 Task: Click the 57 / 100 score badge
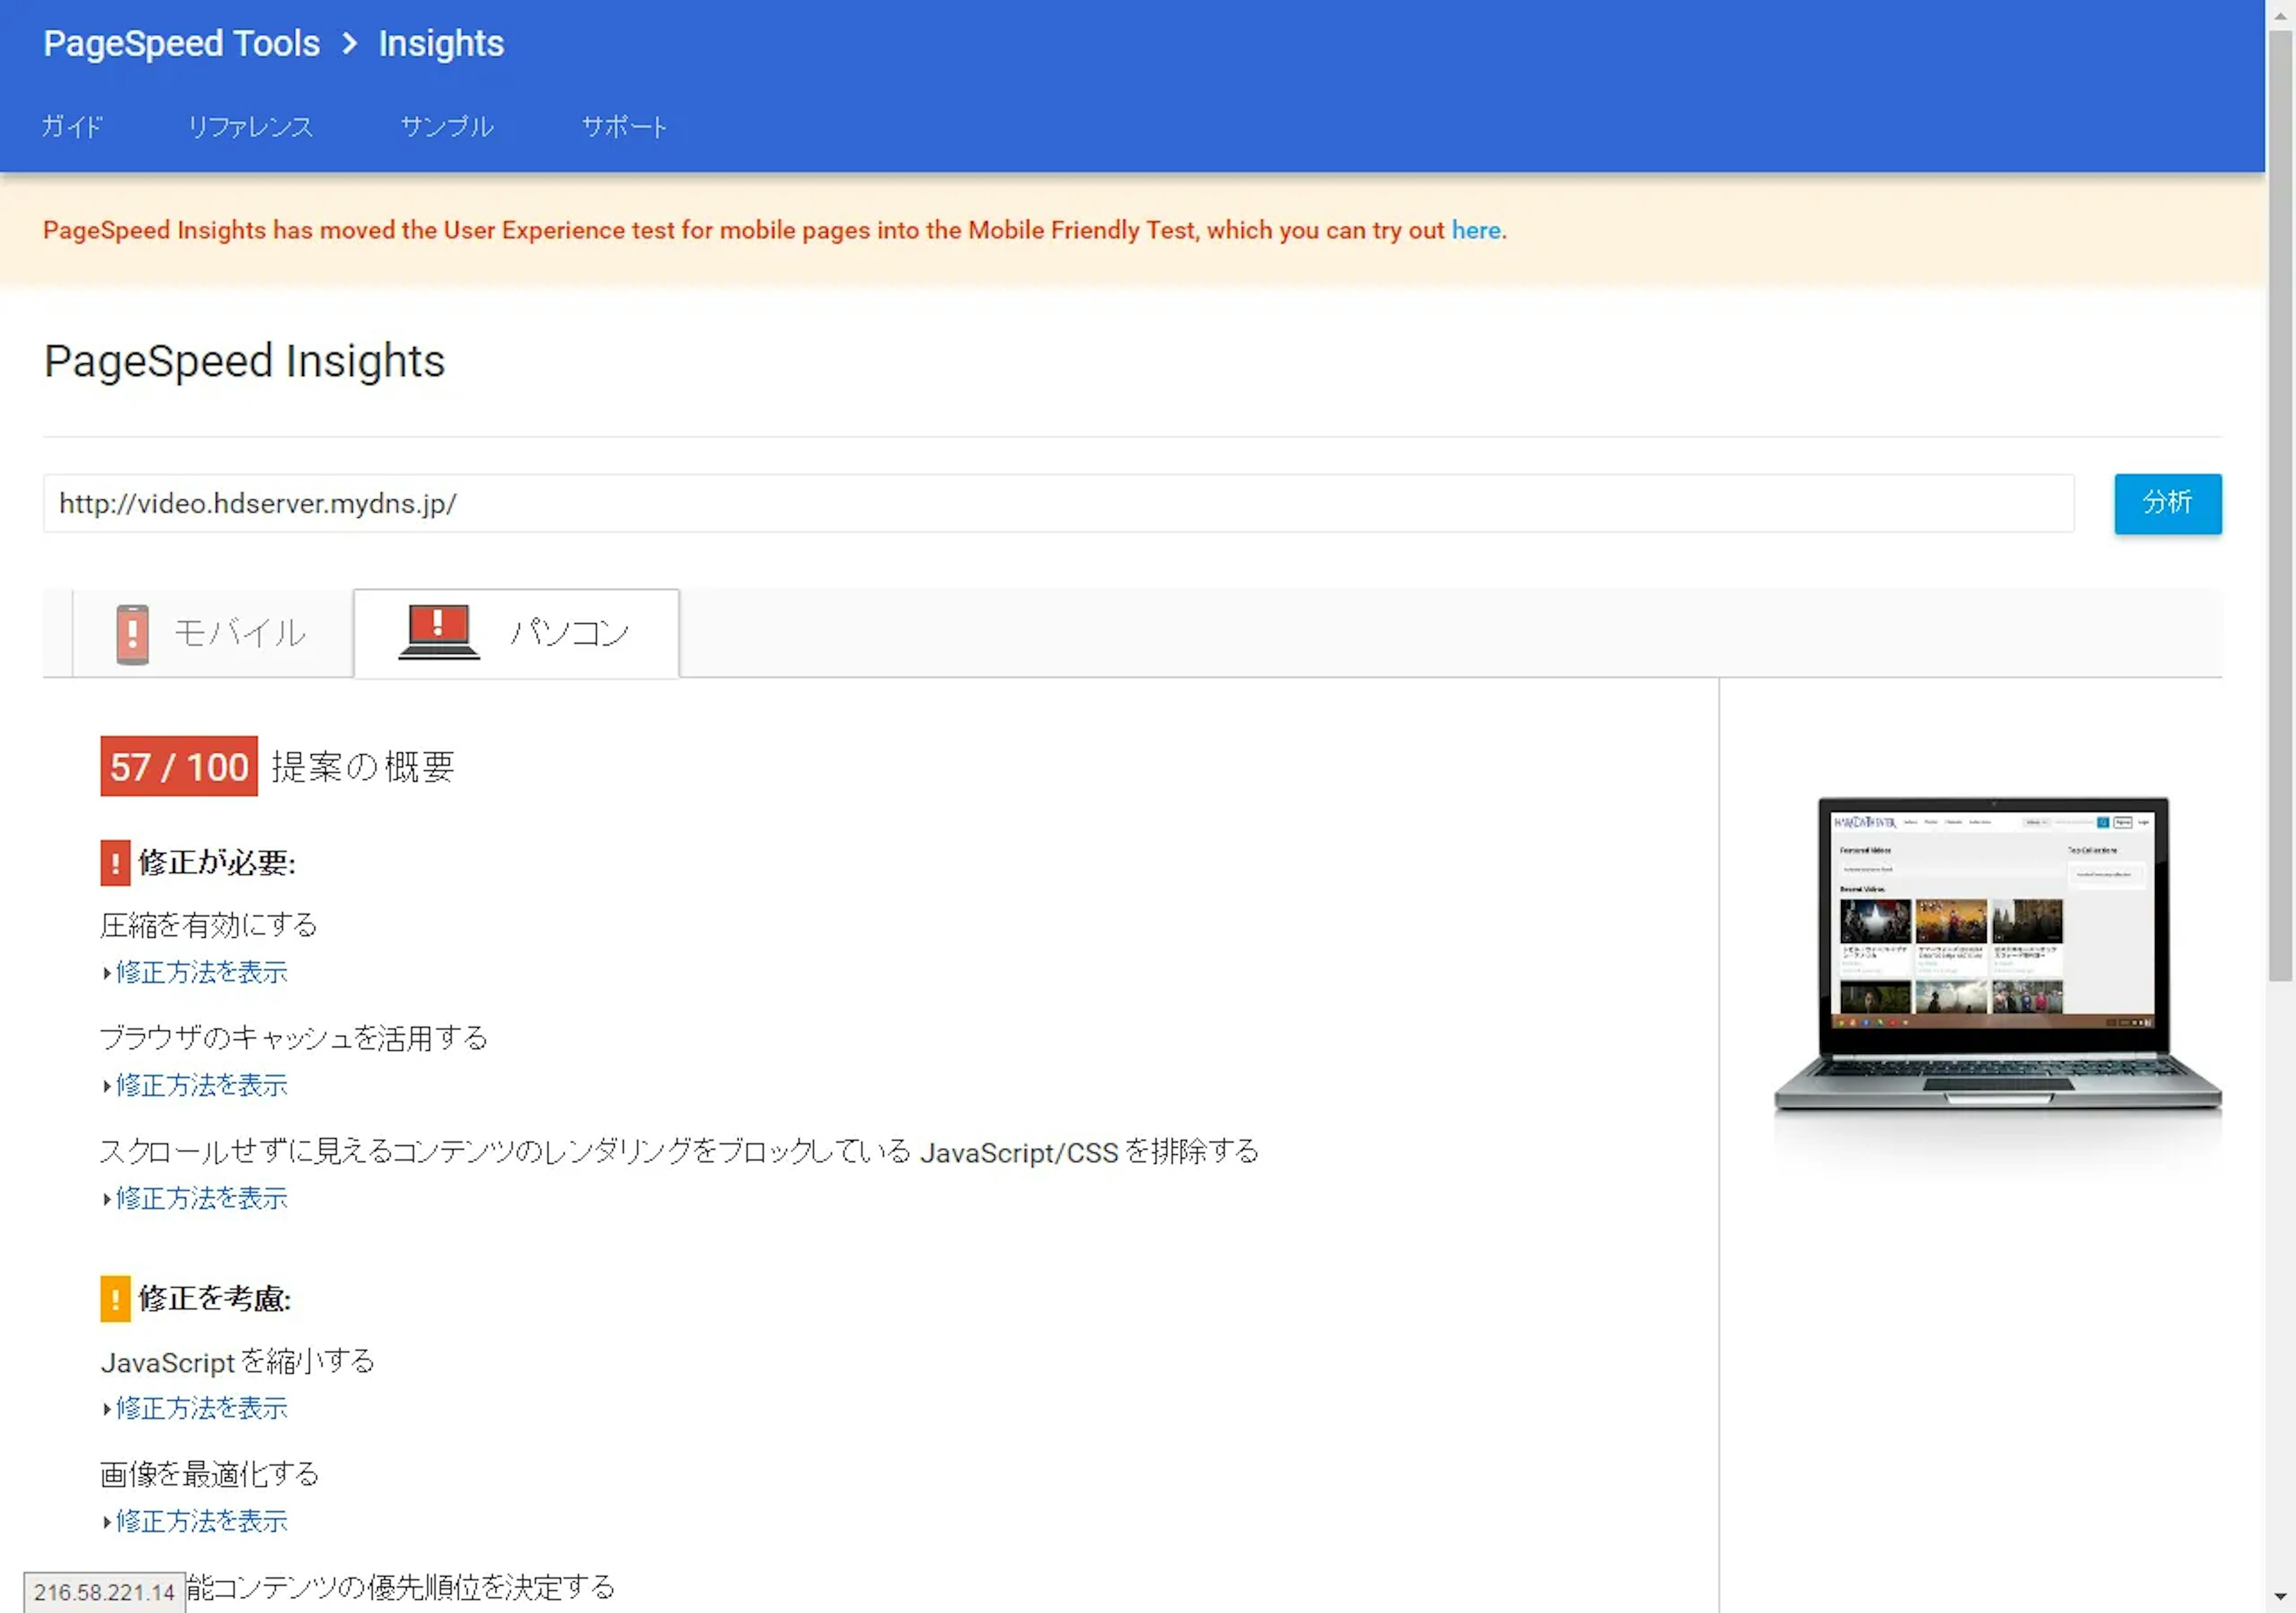click(179, 767)
